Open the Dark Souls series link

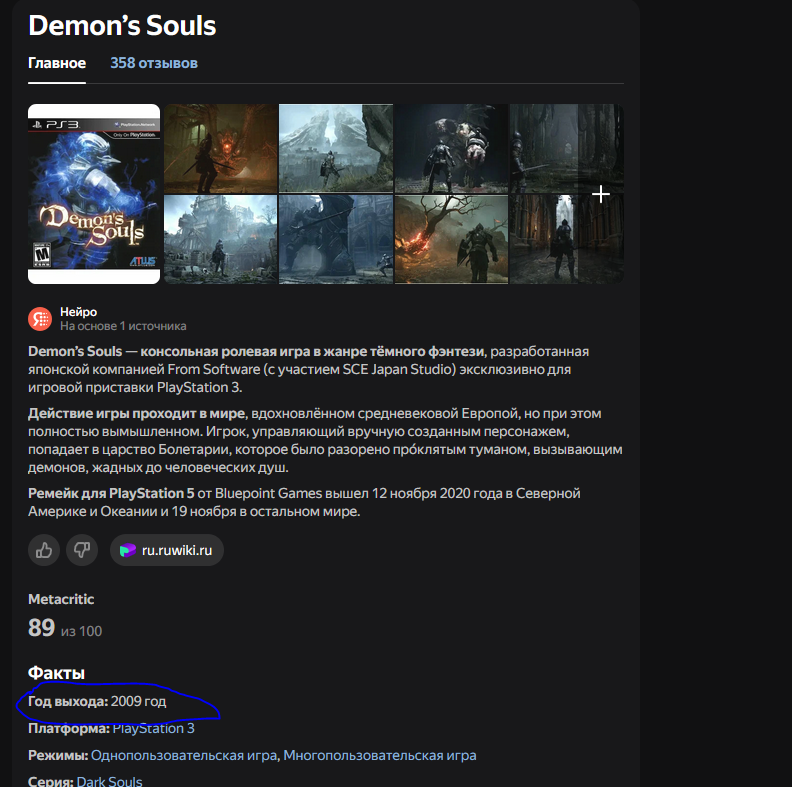(x=109, y=781)
